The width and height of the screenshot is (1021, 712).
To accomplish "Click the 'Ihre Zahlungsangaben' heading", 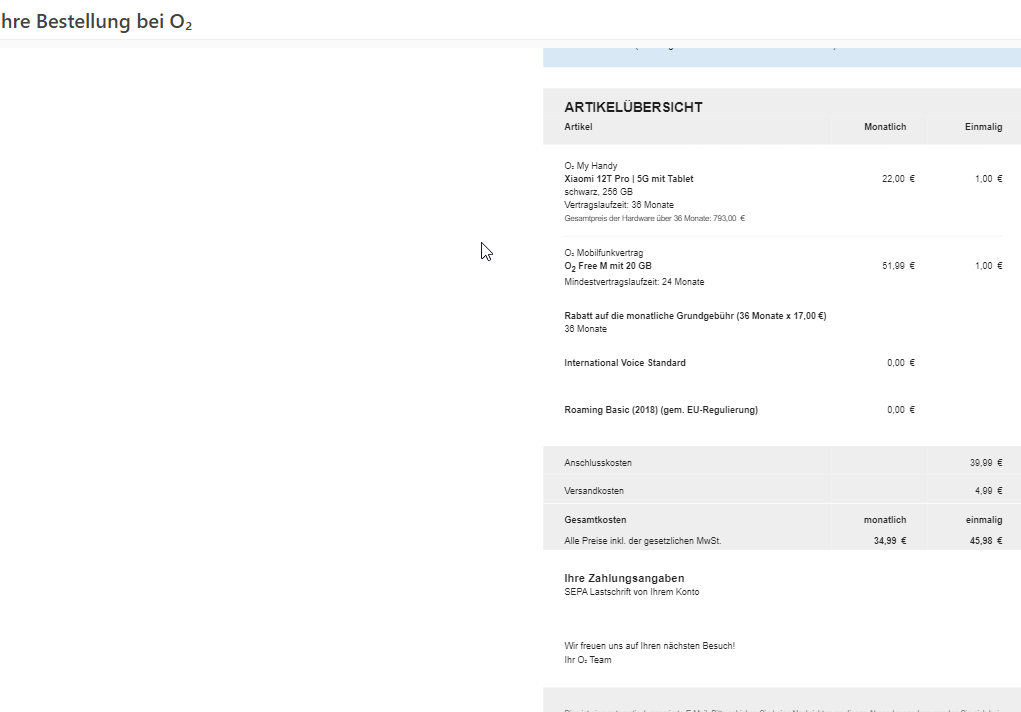I will tap(624, 578).
